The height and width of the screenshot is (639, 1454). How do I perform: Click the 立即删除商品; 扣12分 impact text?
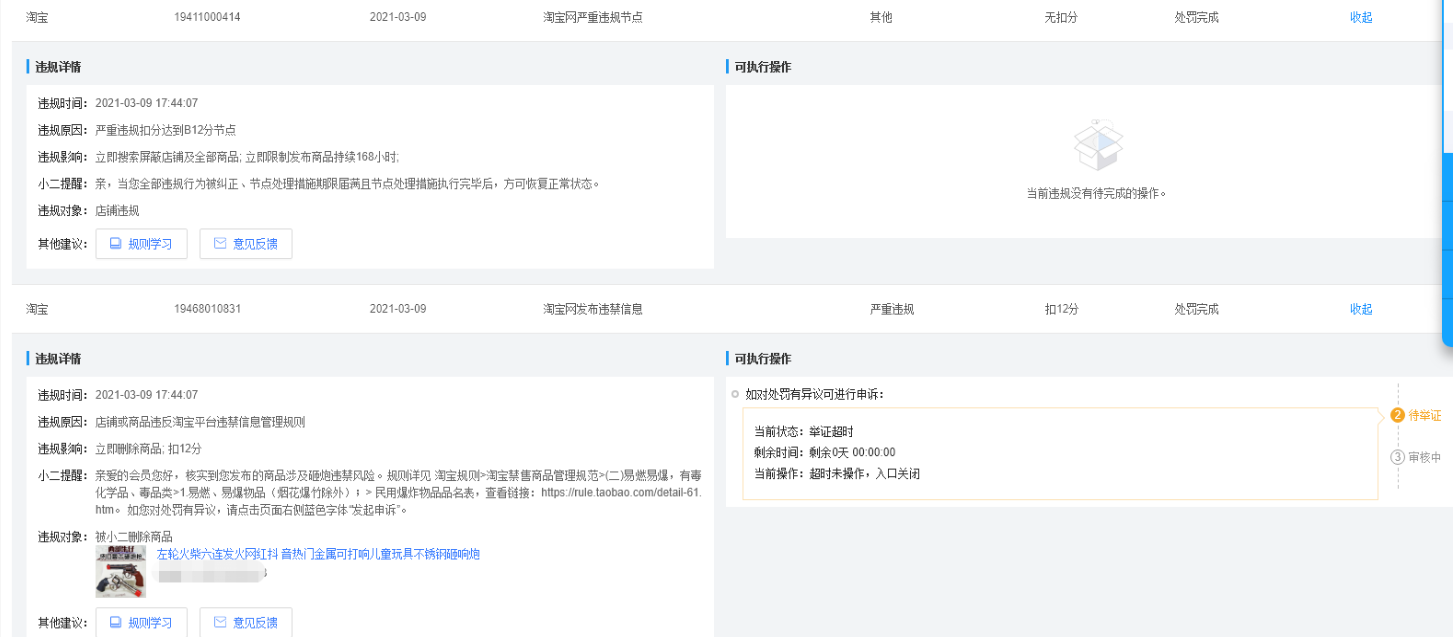pos(148,448)
